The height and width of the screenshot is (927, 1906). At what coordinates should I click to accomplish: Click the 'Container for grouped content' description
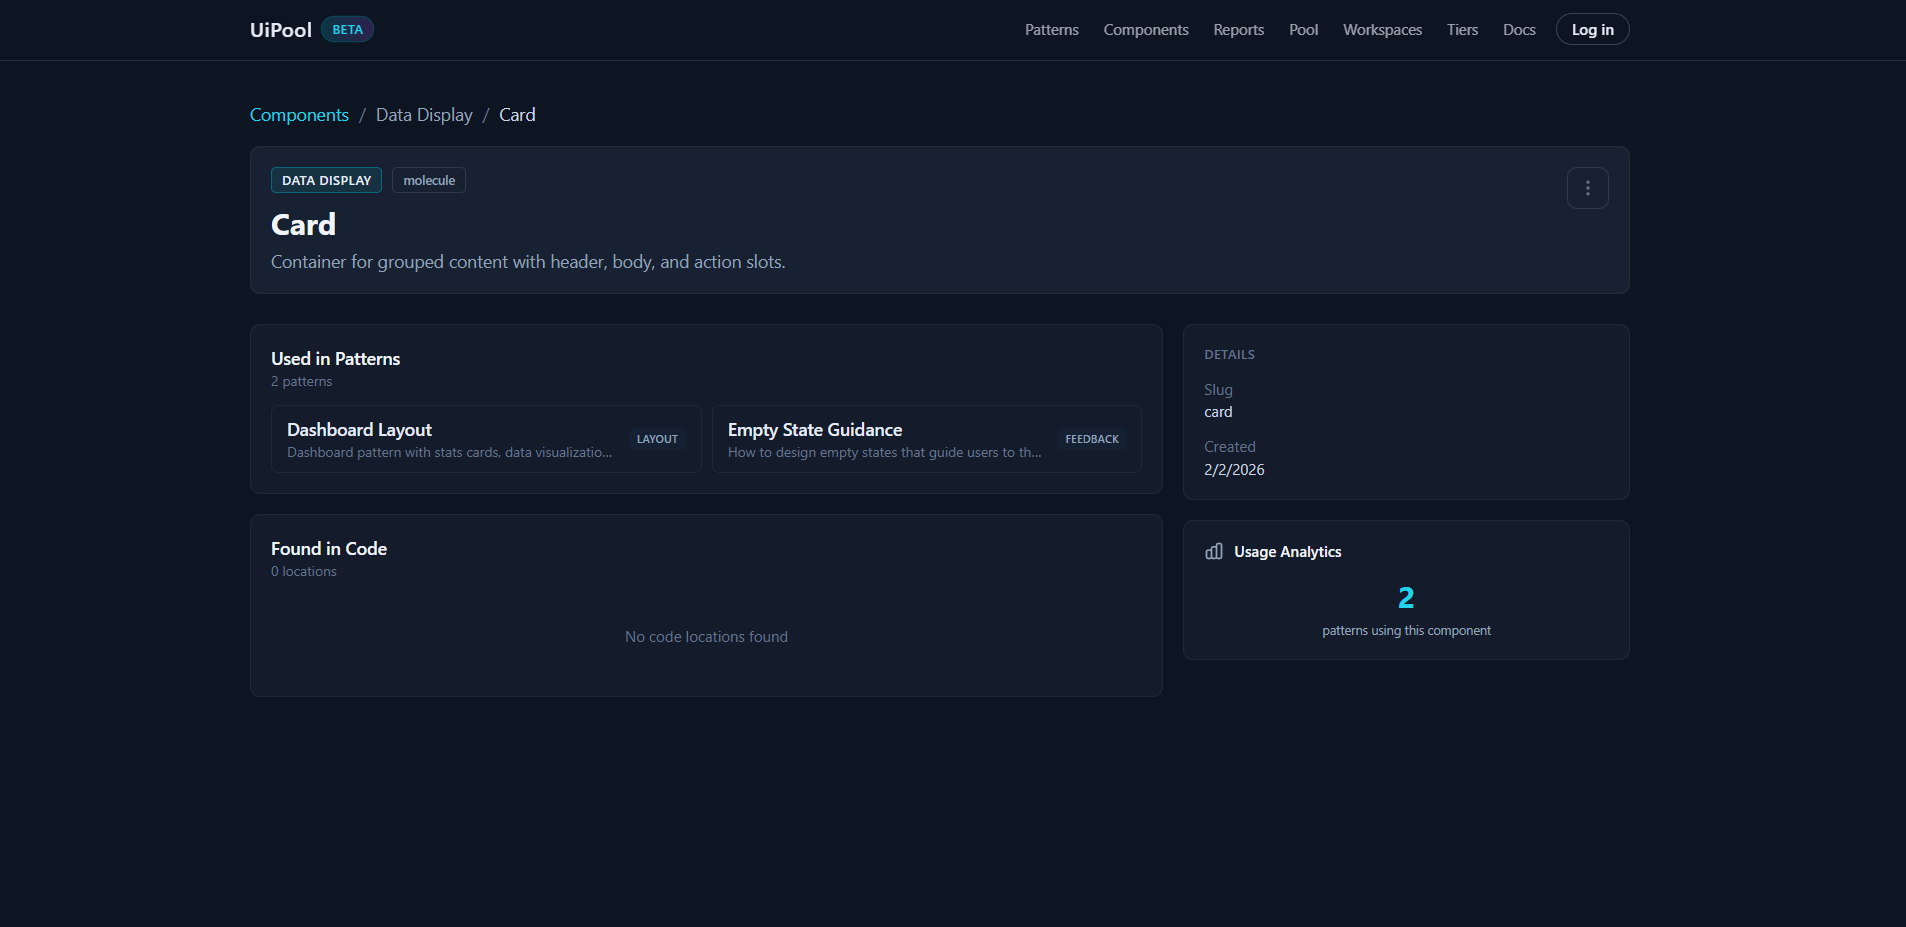[x=528, y=262]
